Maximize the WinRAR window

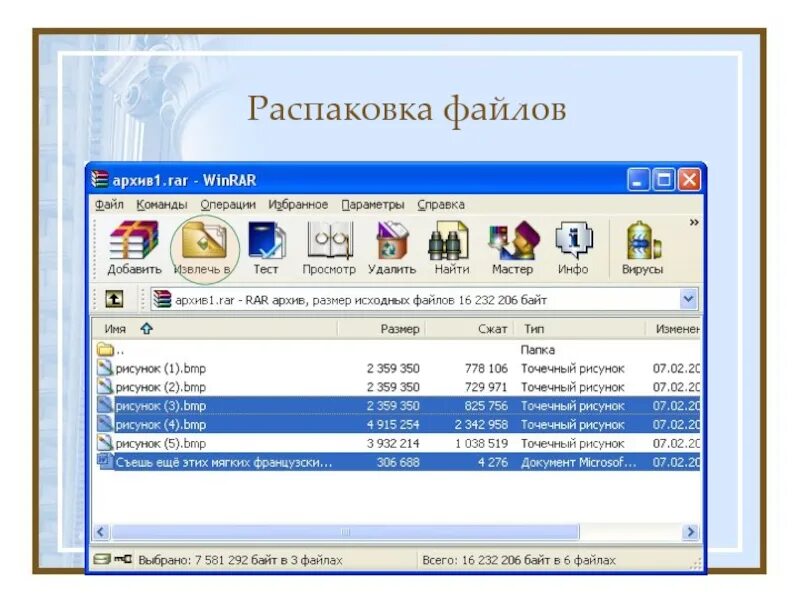664,180
